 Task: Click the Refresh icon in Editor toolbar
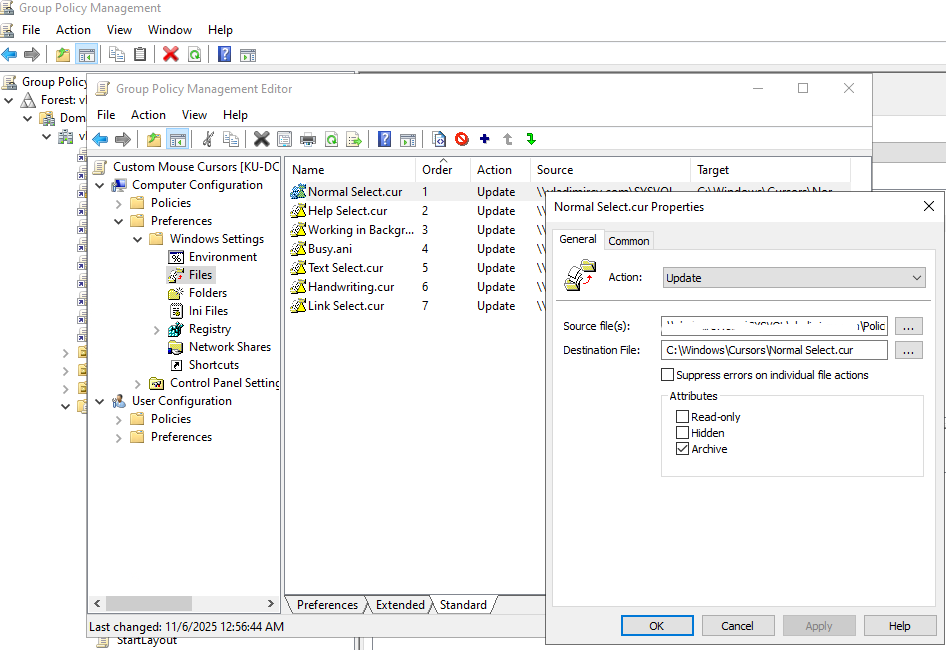tap(331, 139)
